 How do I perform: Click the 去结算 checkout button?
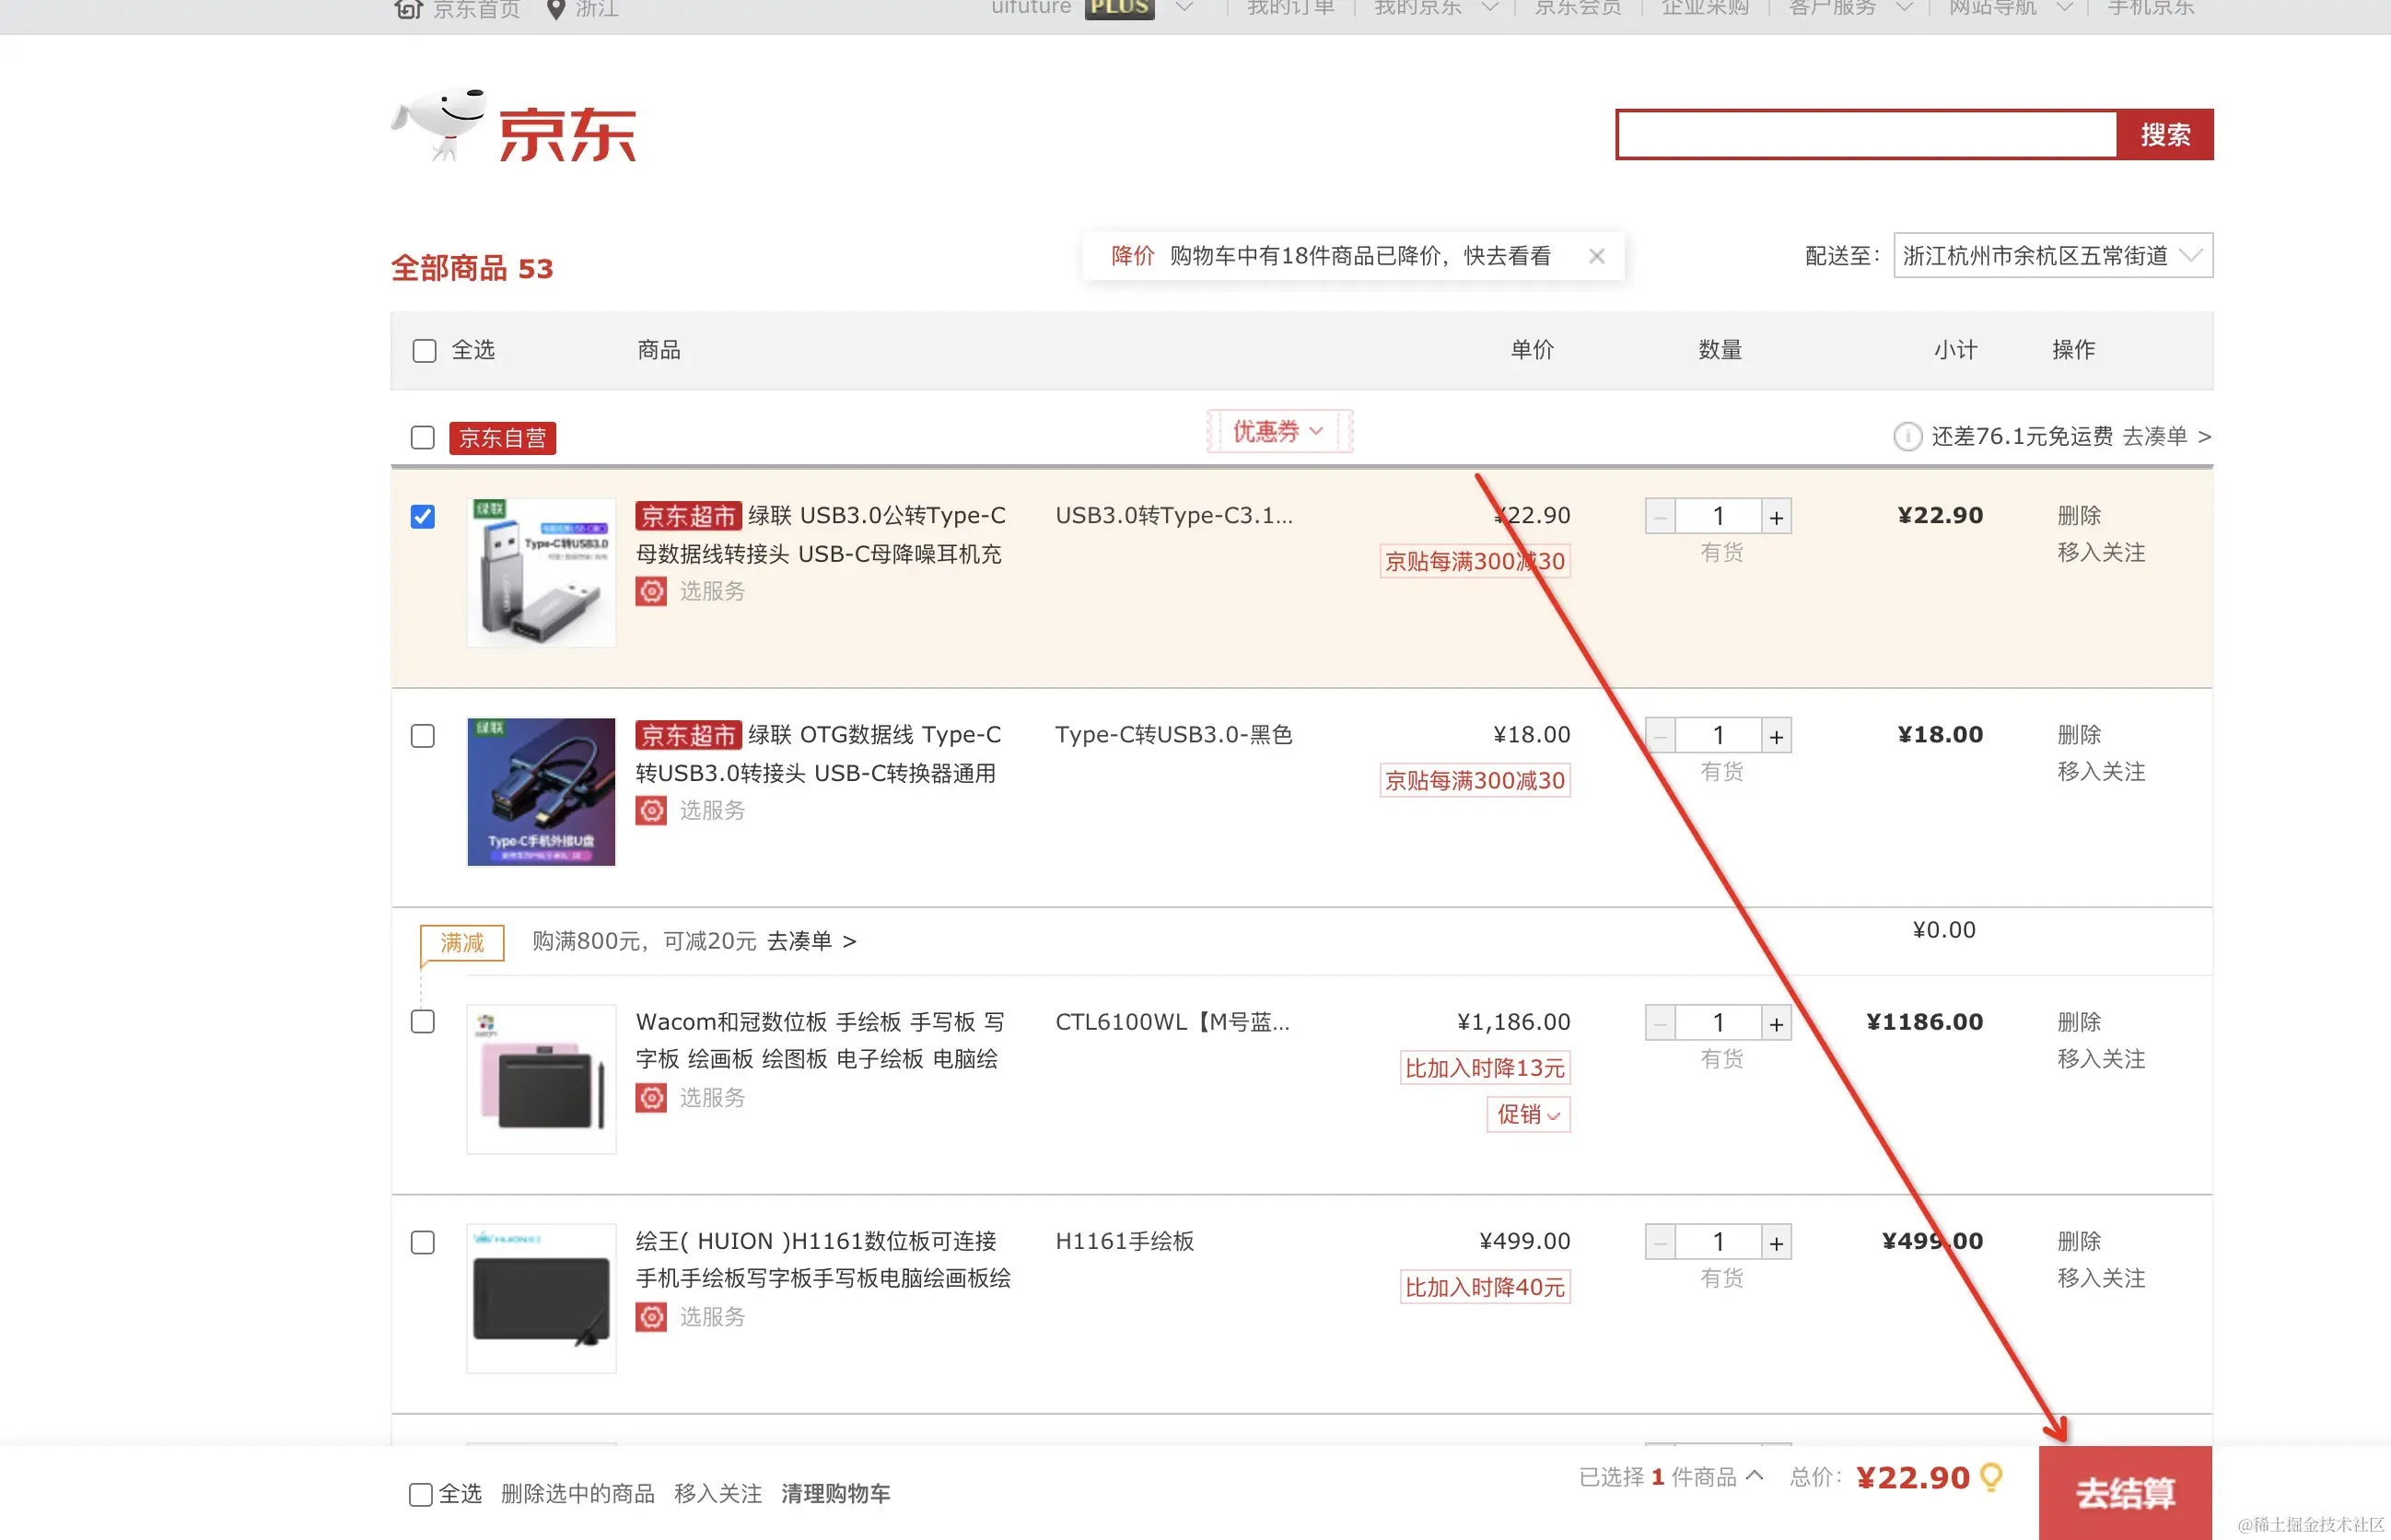tap(2125, 1493)
